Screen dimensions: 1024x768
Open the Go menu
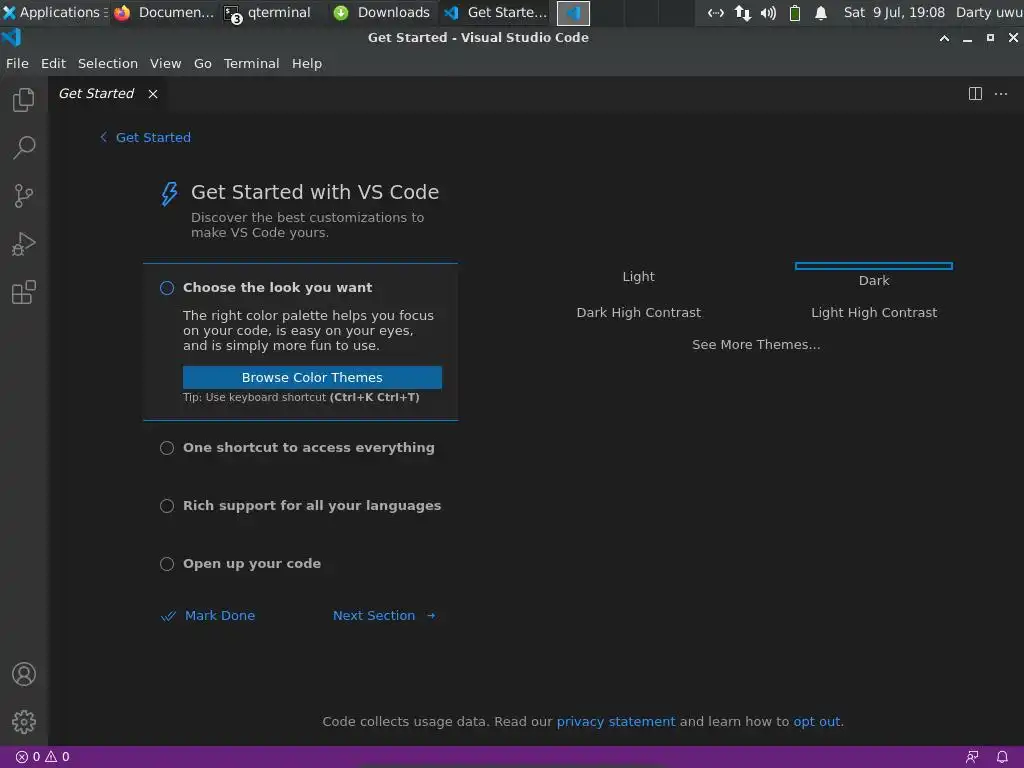[202, 63]
